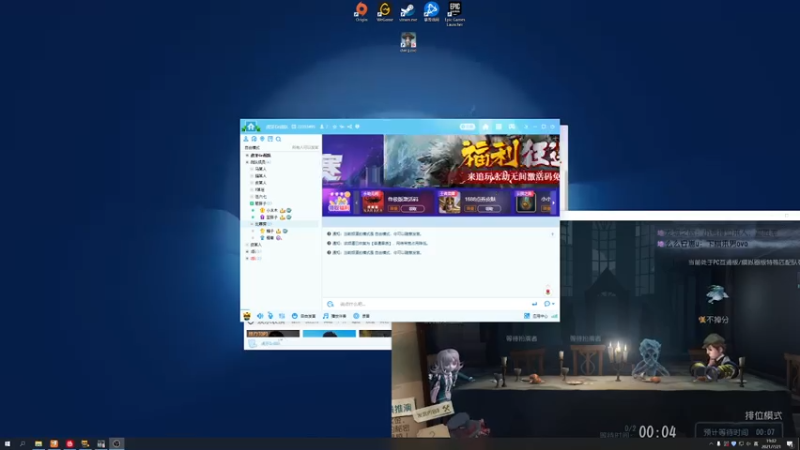Viewport: 800px width, 450px height.
Task: Click the claim button on first promo card
Action: click(412, 209)
